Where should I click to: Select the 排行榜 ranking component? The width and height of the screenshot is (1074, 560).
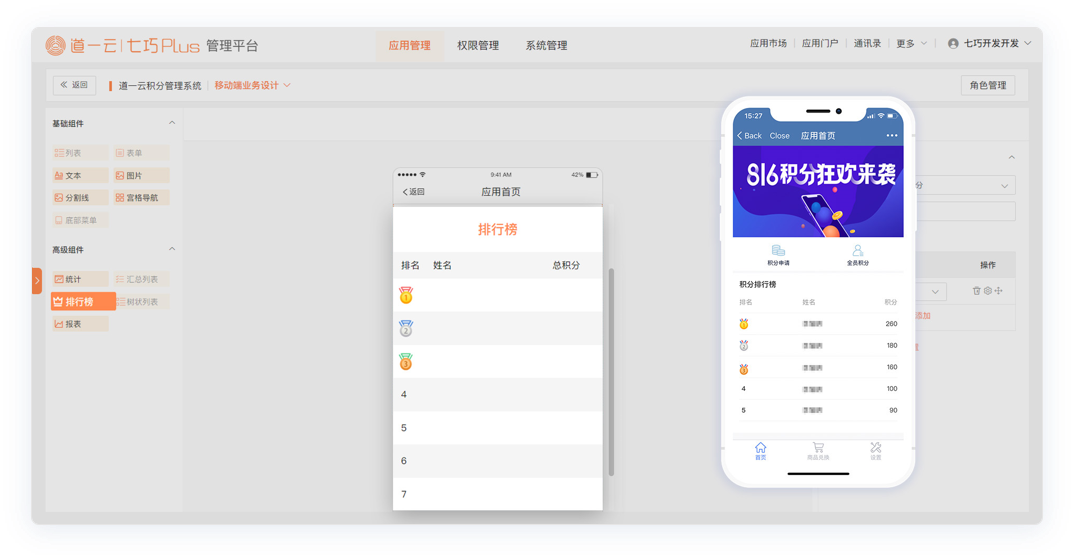coord(83,302)
